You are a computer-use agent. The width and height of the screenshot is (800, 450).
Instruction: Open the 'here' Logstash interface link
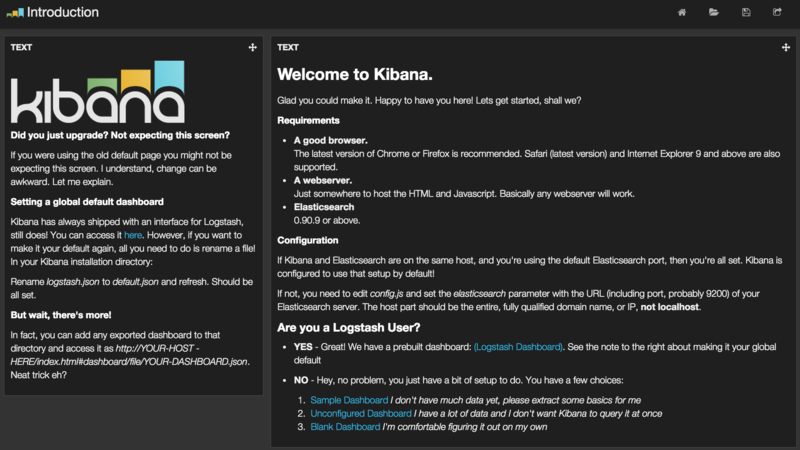coord(133,235)
